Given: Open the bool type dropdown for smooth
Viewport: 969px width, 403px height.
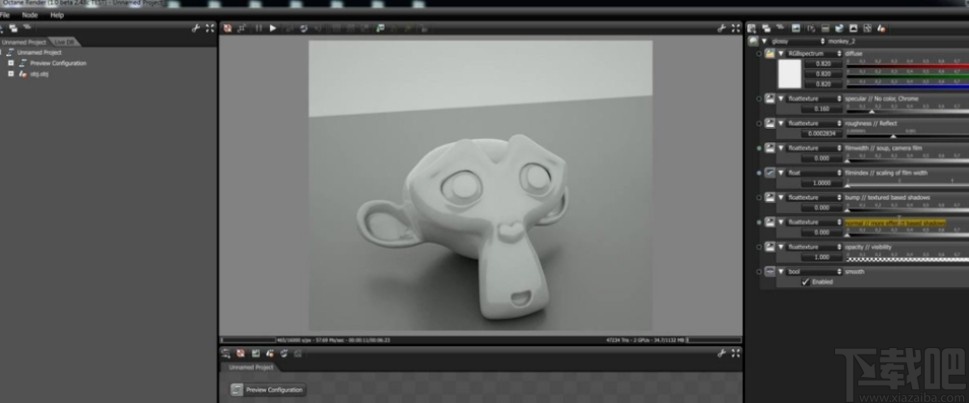Looking at the screenshot, I should point(814,272).
